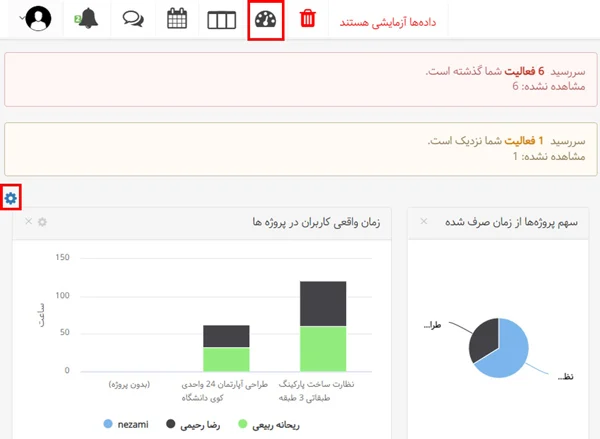Viewport: 600px width, 439px height.
Task: Open the calendar view icon
Action: [177, 19]
